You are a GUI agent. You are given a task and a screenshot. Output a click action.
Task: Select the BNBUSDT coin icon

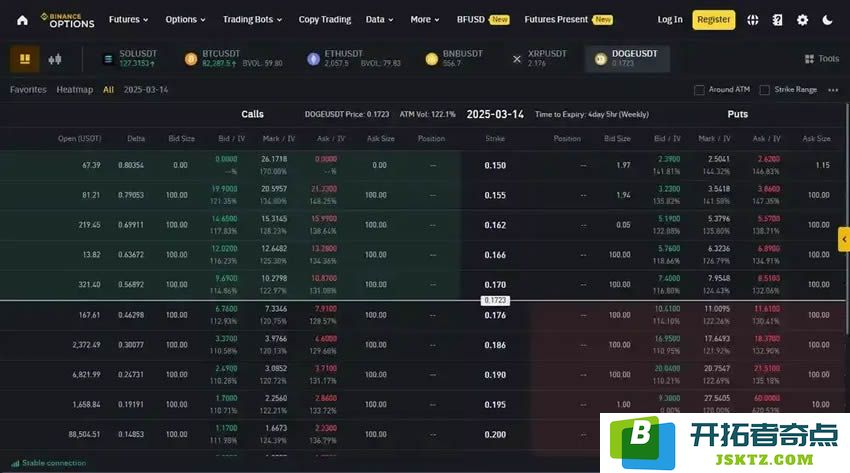click(x=432, y=59)
